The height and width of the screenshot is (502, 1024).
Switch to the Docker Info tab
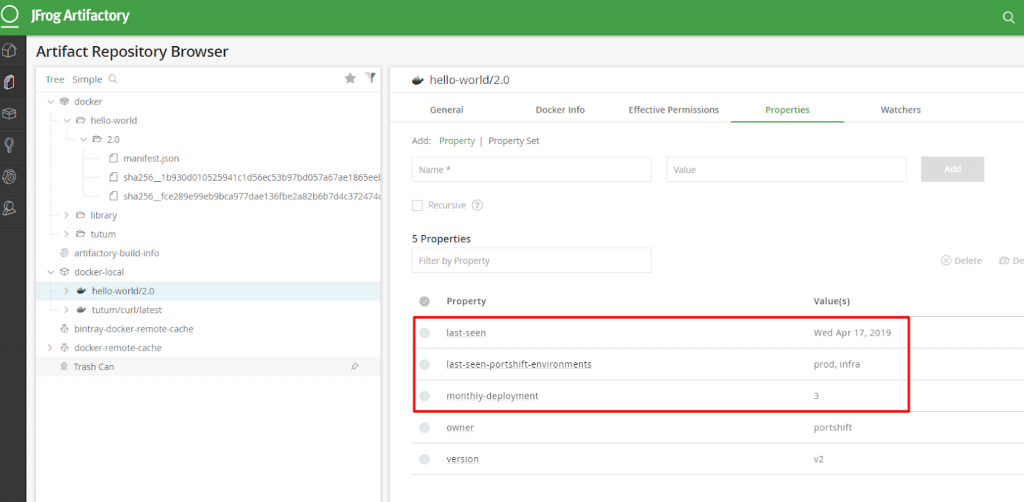[560, 110]
